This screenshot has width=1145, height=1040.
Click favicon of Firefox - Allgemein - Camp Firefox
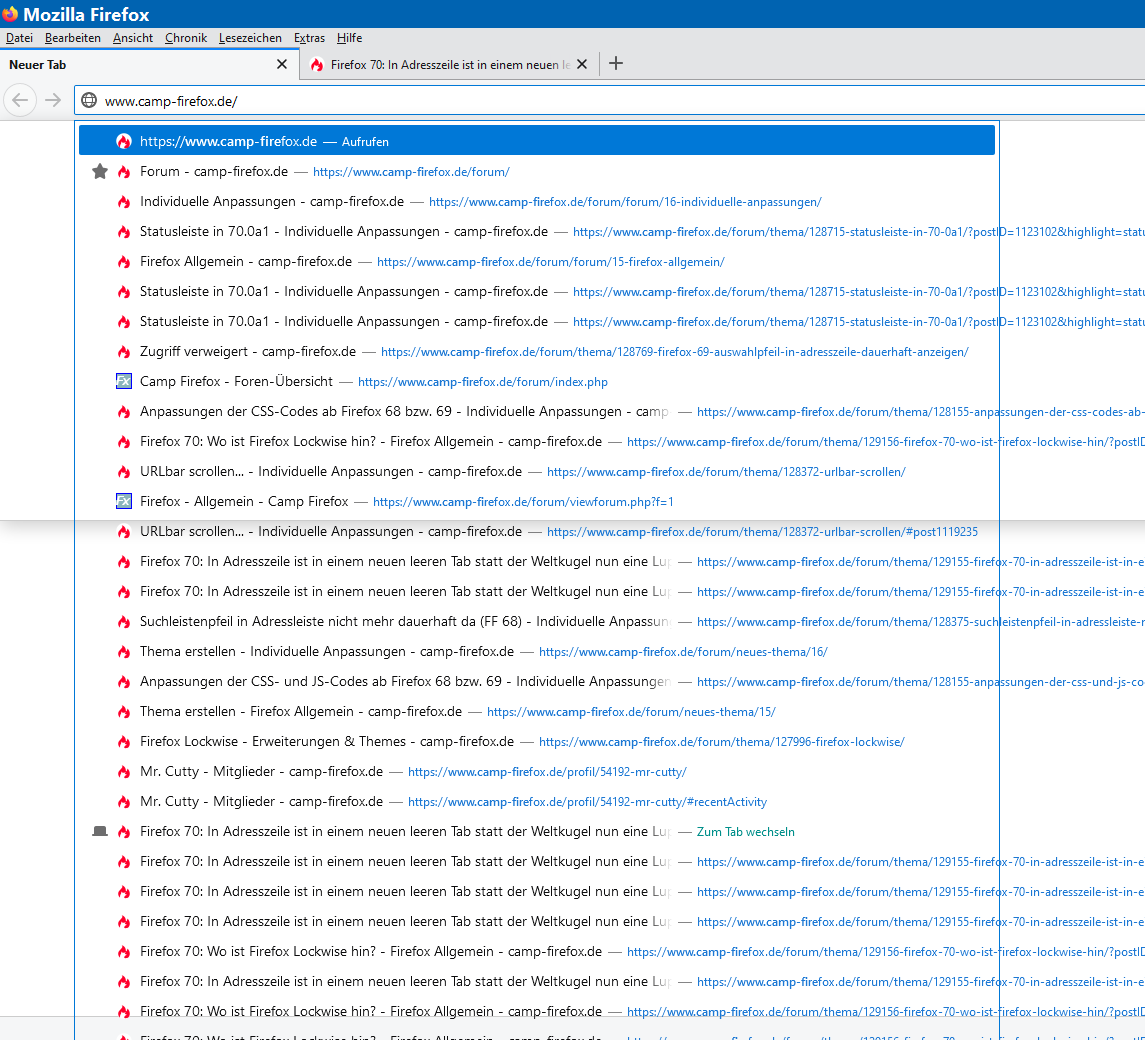point(124,502)
